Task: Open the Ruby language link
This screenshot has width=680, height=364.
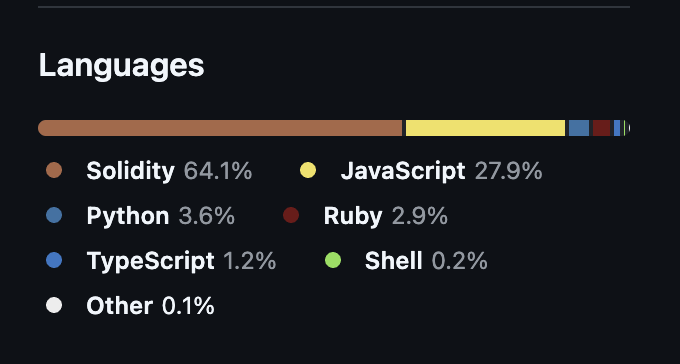Action: (x=365, y=216)
